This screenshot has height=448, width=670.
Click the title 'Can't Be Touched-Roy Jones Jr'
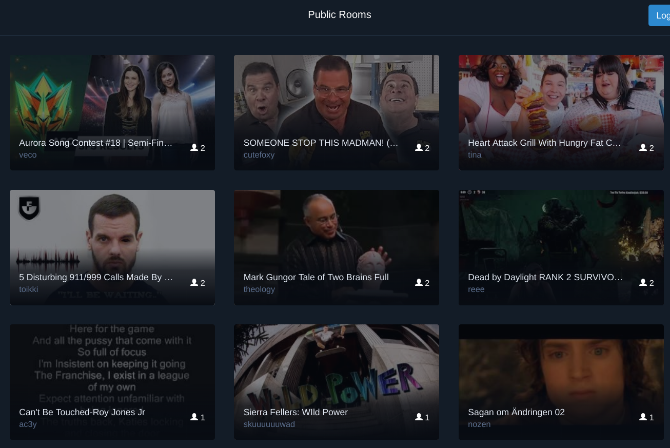(82, 412)
